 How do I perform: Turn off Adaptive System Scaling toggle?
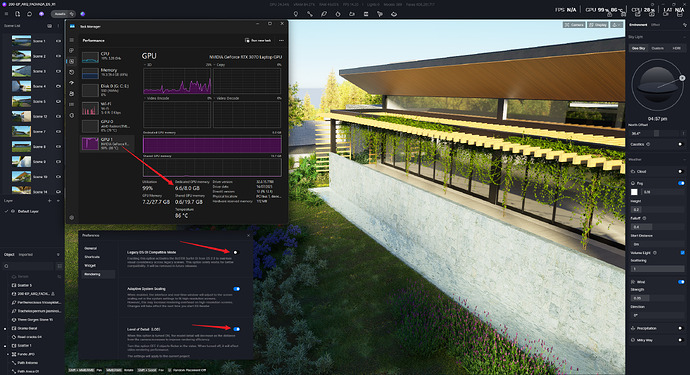coord(237,289)
